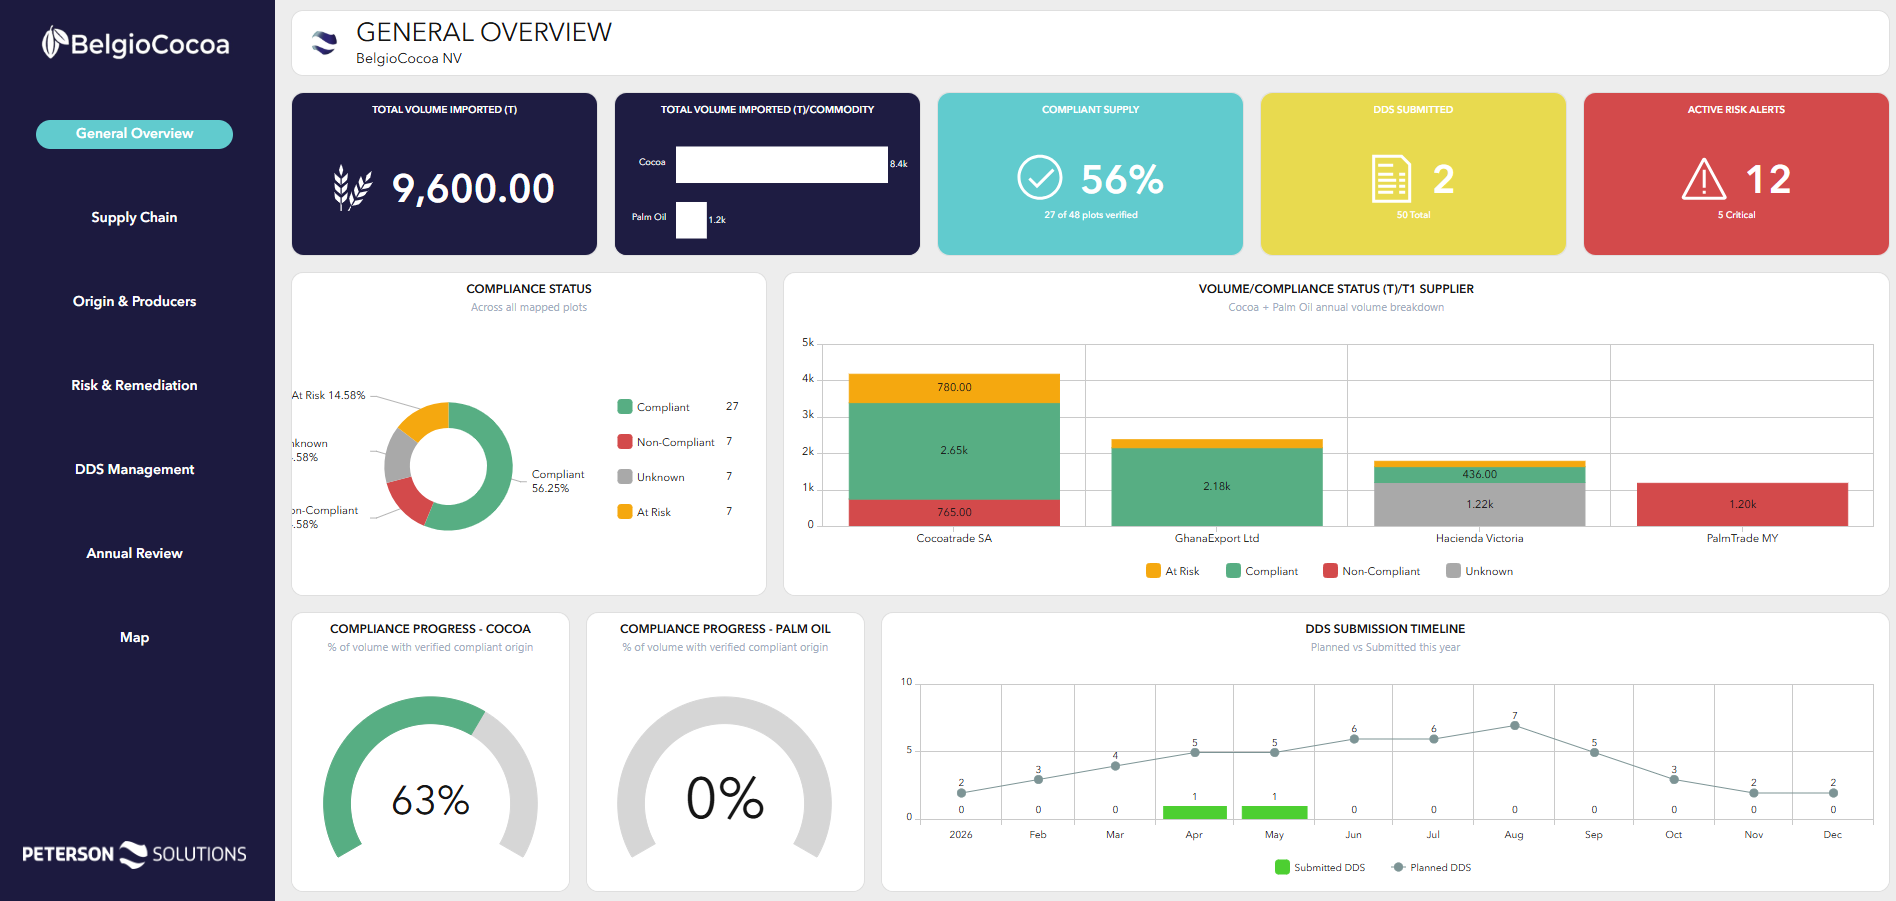The width and height of the screenshot is (1896, 901).
Task: Click the "Compliant 56.25%" donut label
Action: tap(558, 481)
